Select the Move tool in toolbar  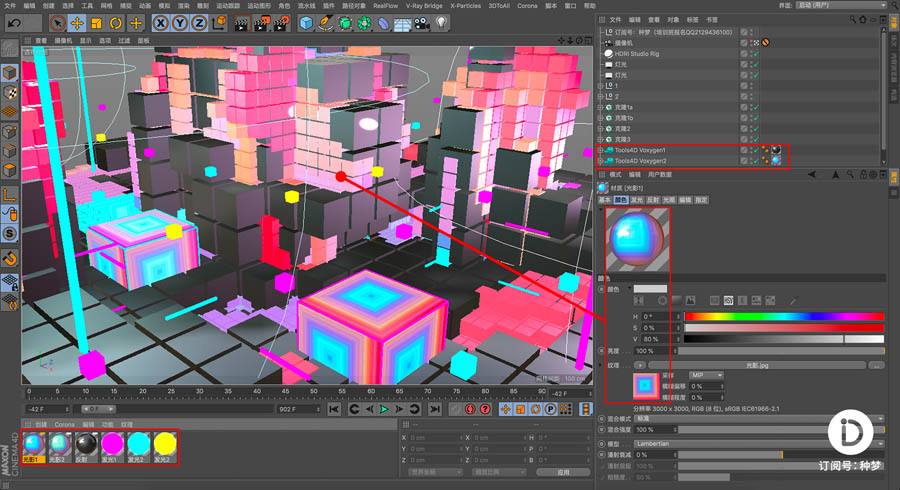click(76, 24)
